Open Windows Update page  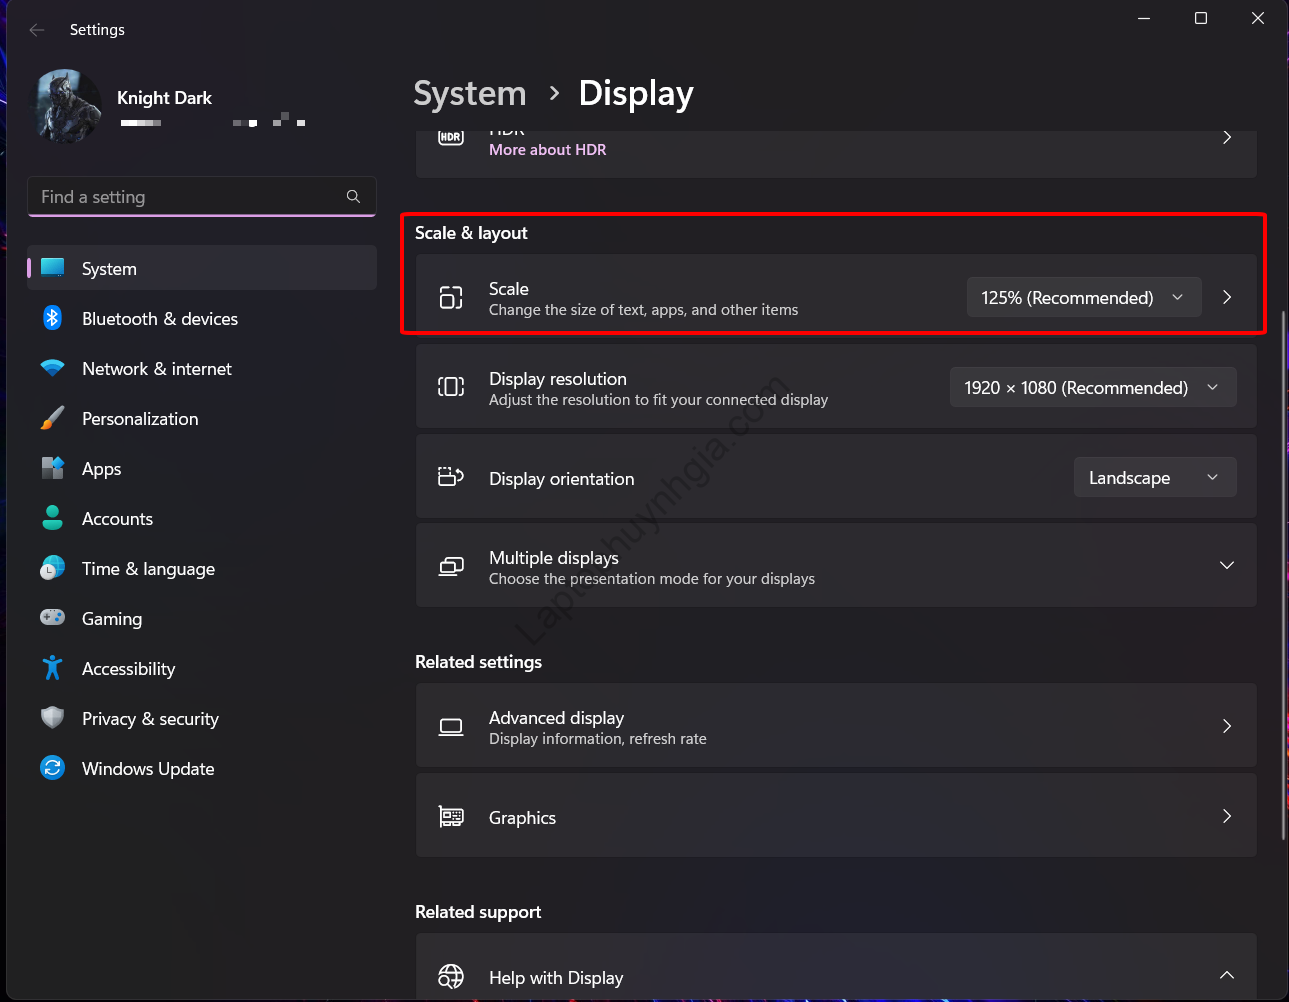click(202, 769)
